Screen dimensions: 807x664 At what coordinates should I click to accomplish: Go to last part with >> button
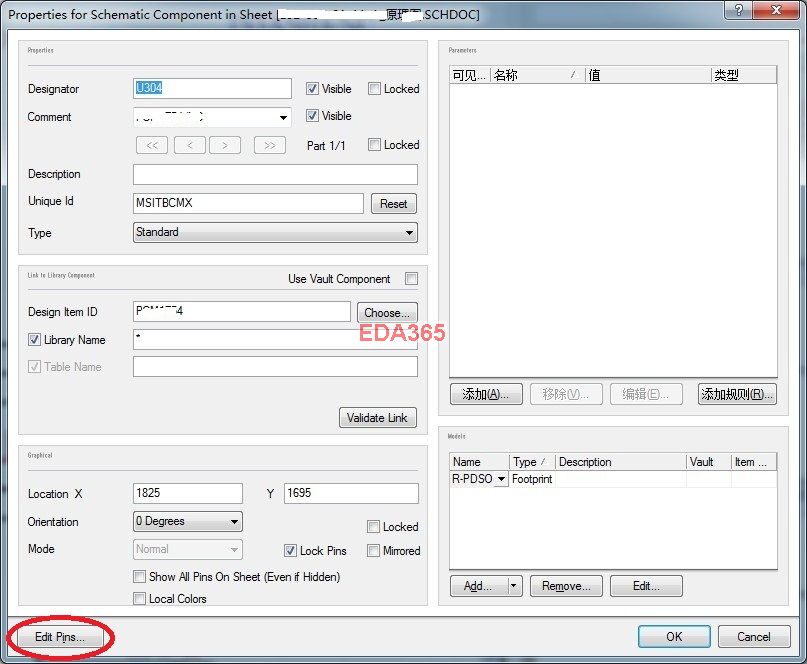point(270,145)
